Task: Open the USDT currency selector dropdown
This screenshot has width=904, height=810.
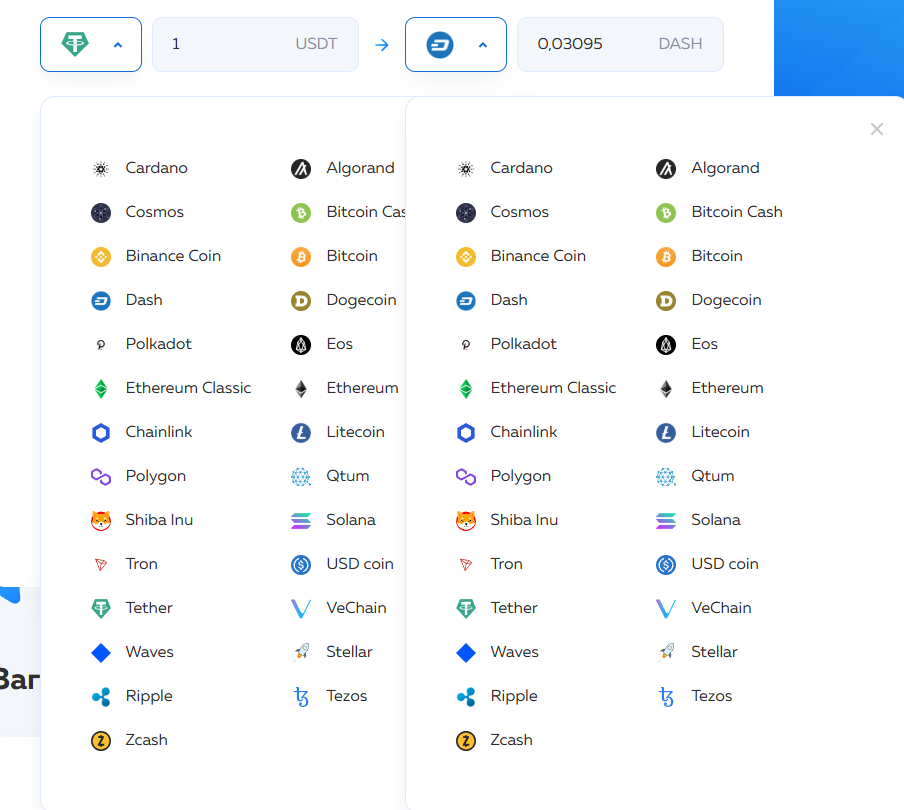Action: [91, 44]
